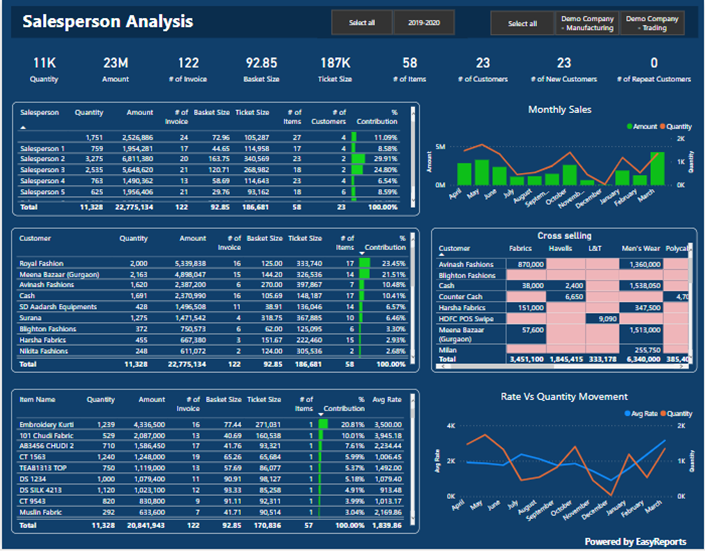
Task: Click the 23M Amount card
Action: tap(116, 69)
